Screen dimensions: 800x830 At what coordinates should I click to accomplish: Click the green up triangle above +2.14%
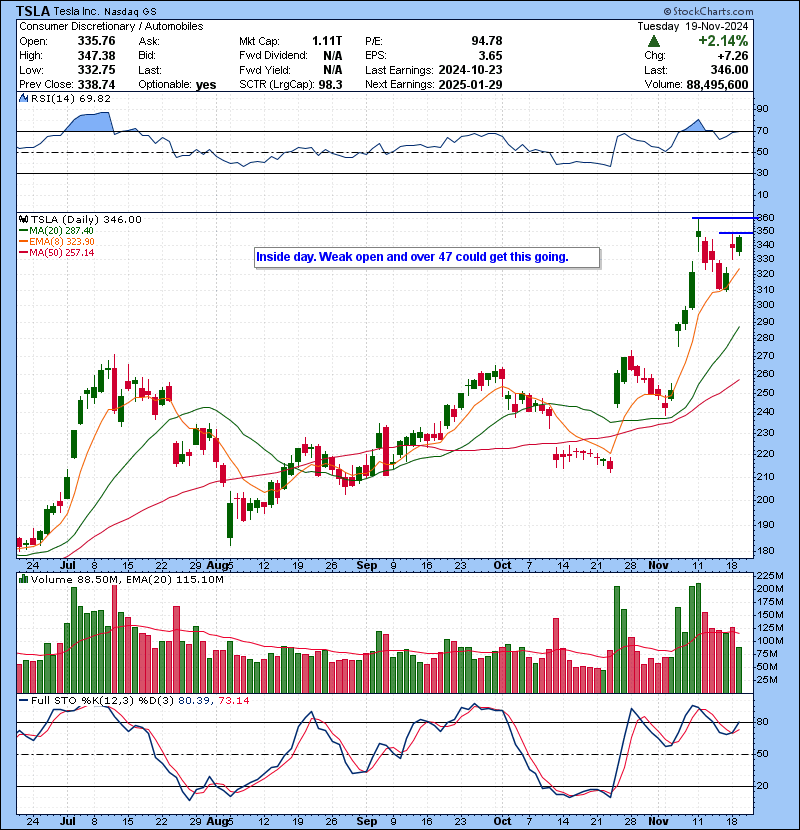pos(654,41)
